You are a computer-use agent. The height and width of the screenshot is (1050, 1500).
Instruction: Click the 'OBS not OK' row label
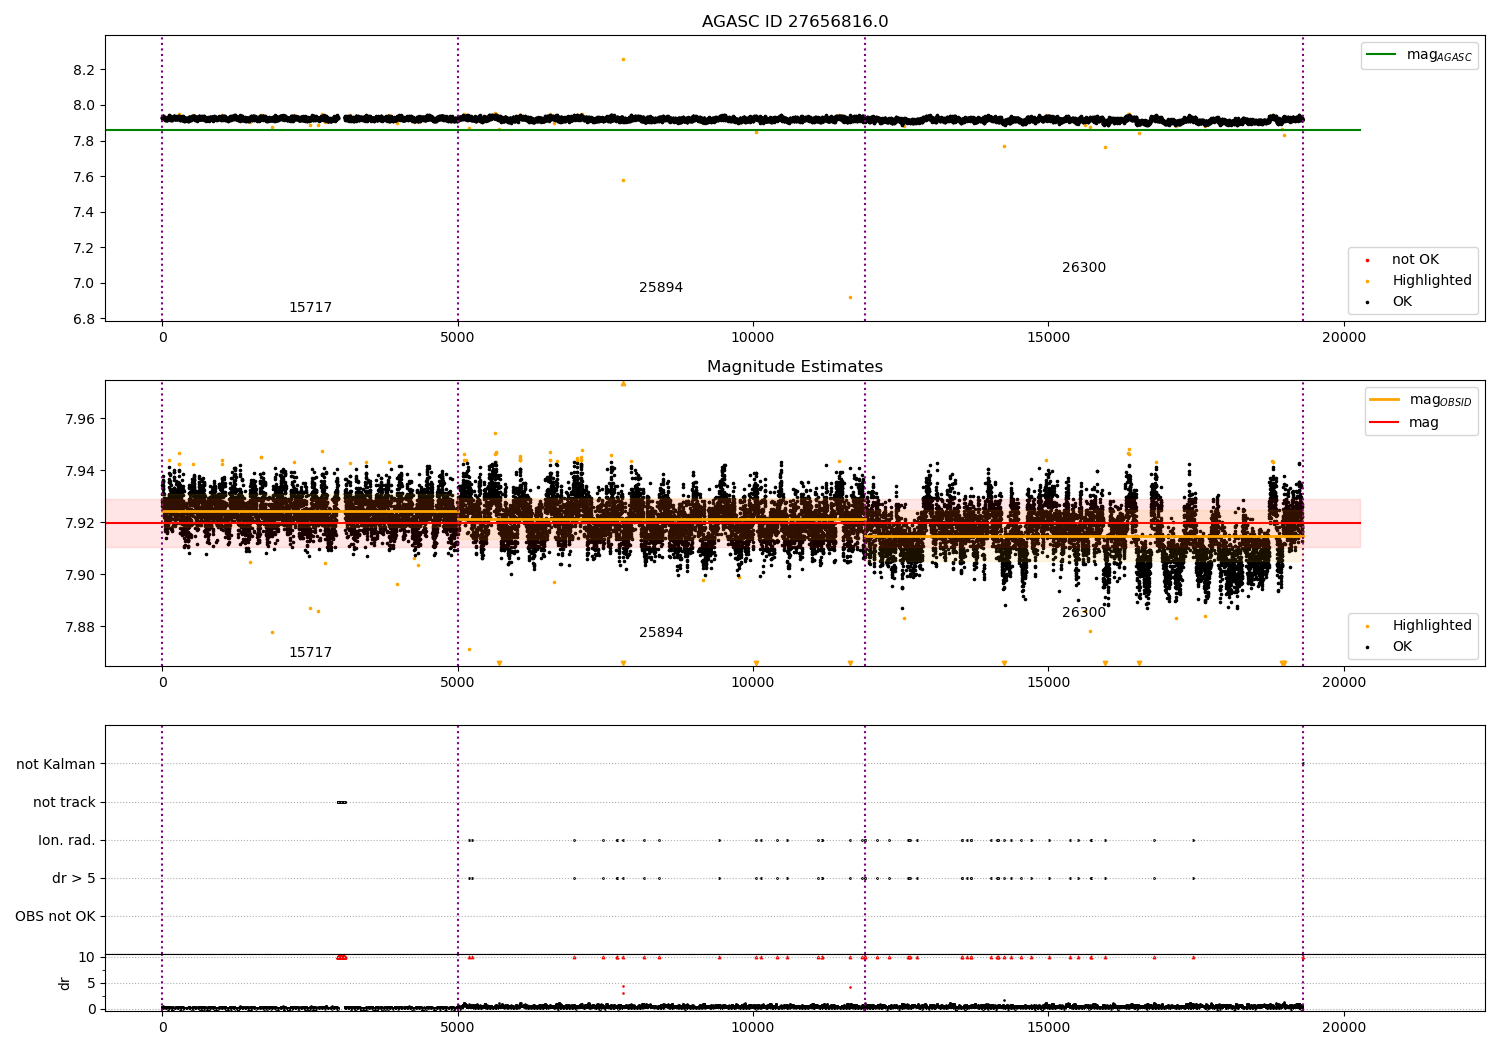click(55, 917)
